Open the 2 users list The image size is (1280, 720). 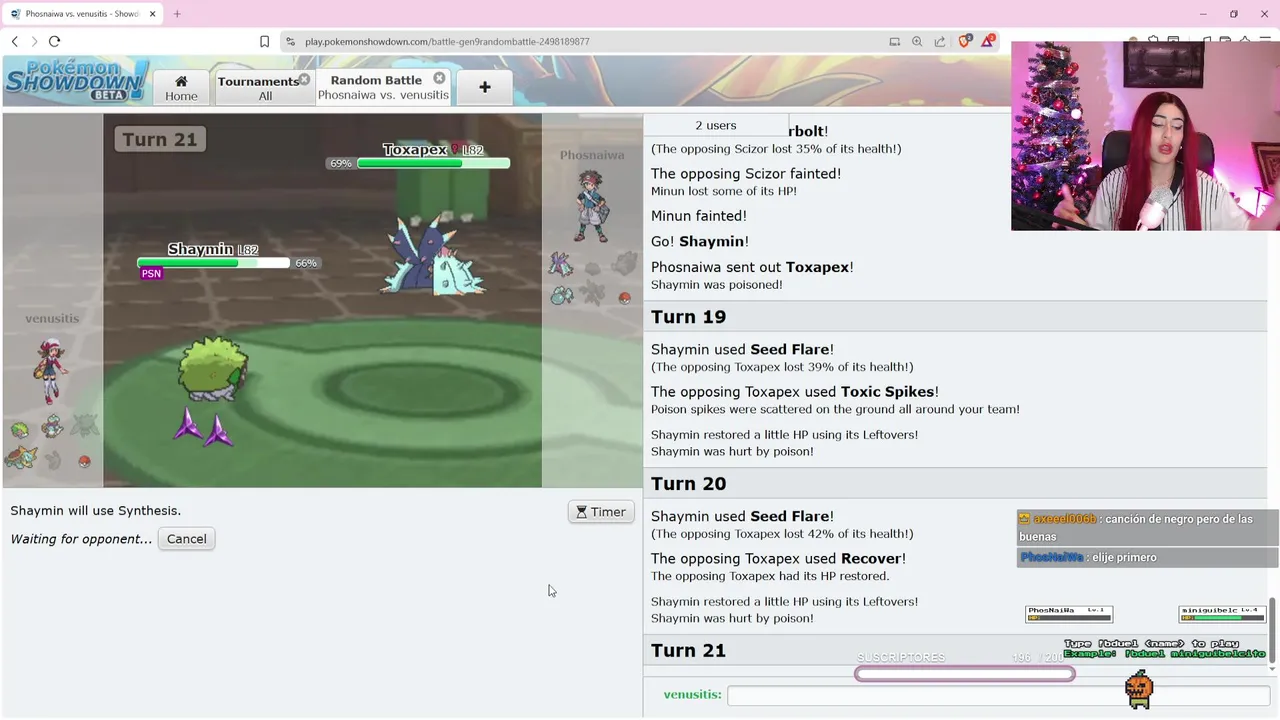[x=716, y=125]
